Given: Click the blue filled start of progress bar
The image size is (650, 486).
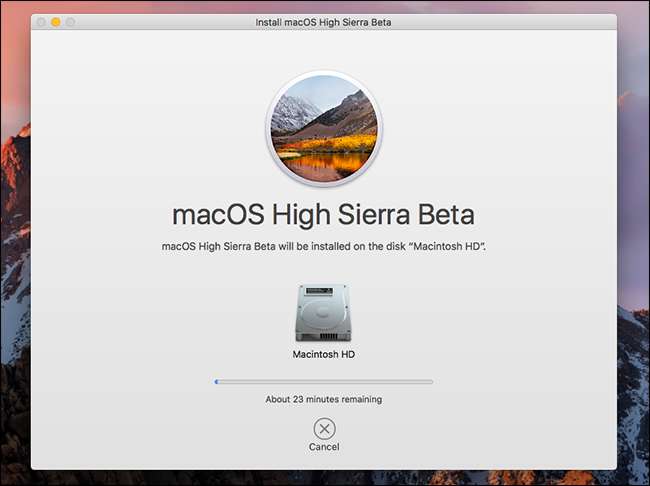Looking at the screenshot, I should 216,381.
